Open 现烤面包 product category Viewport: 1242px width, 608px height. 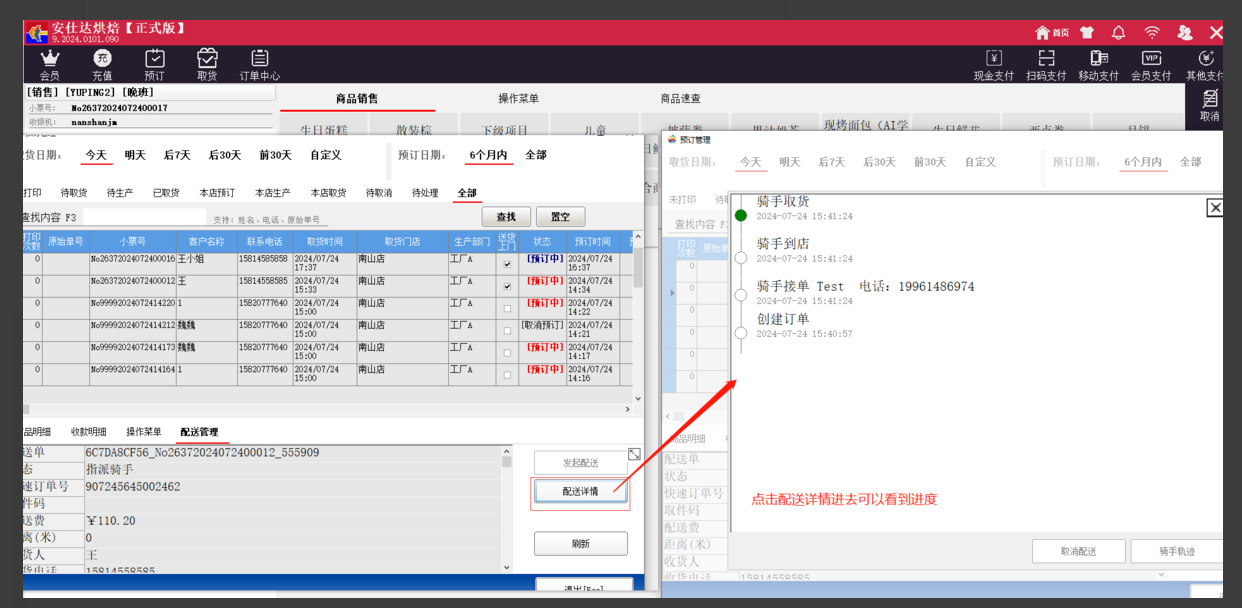point(865,126)
